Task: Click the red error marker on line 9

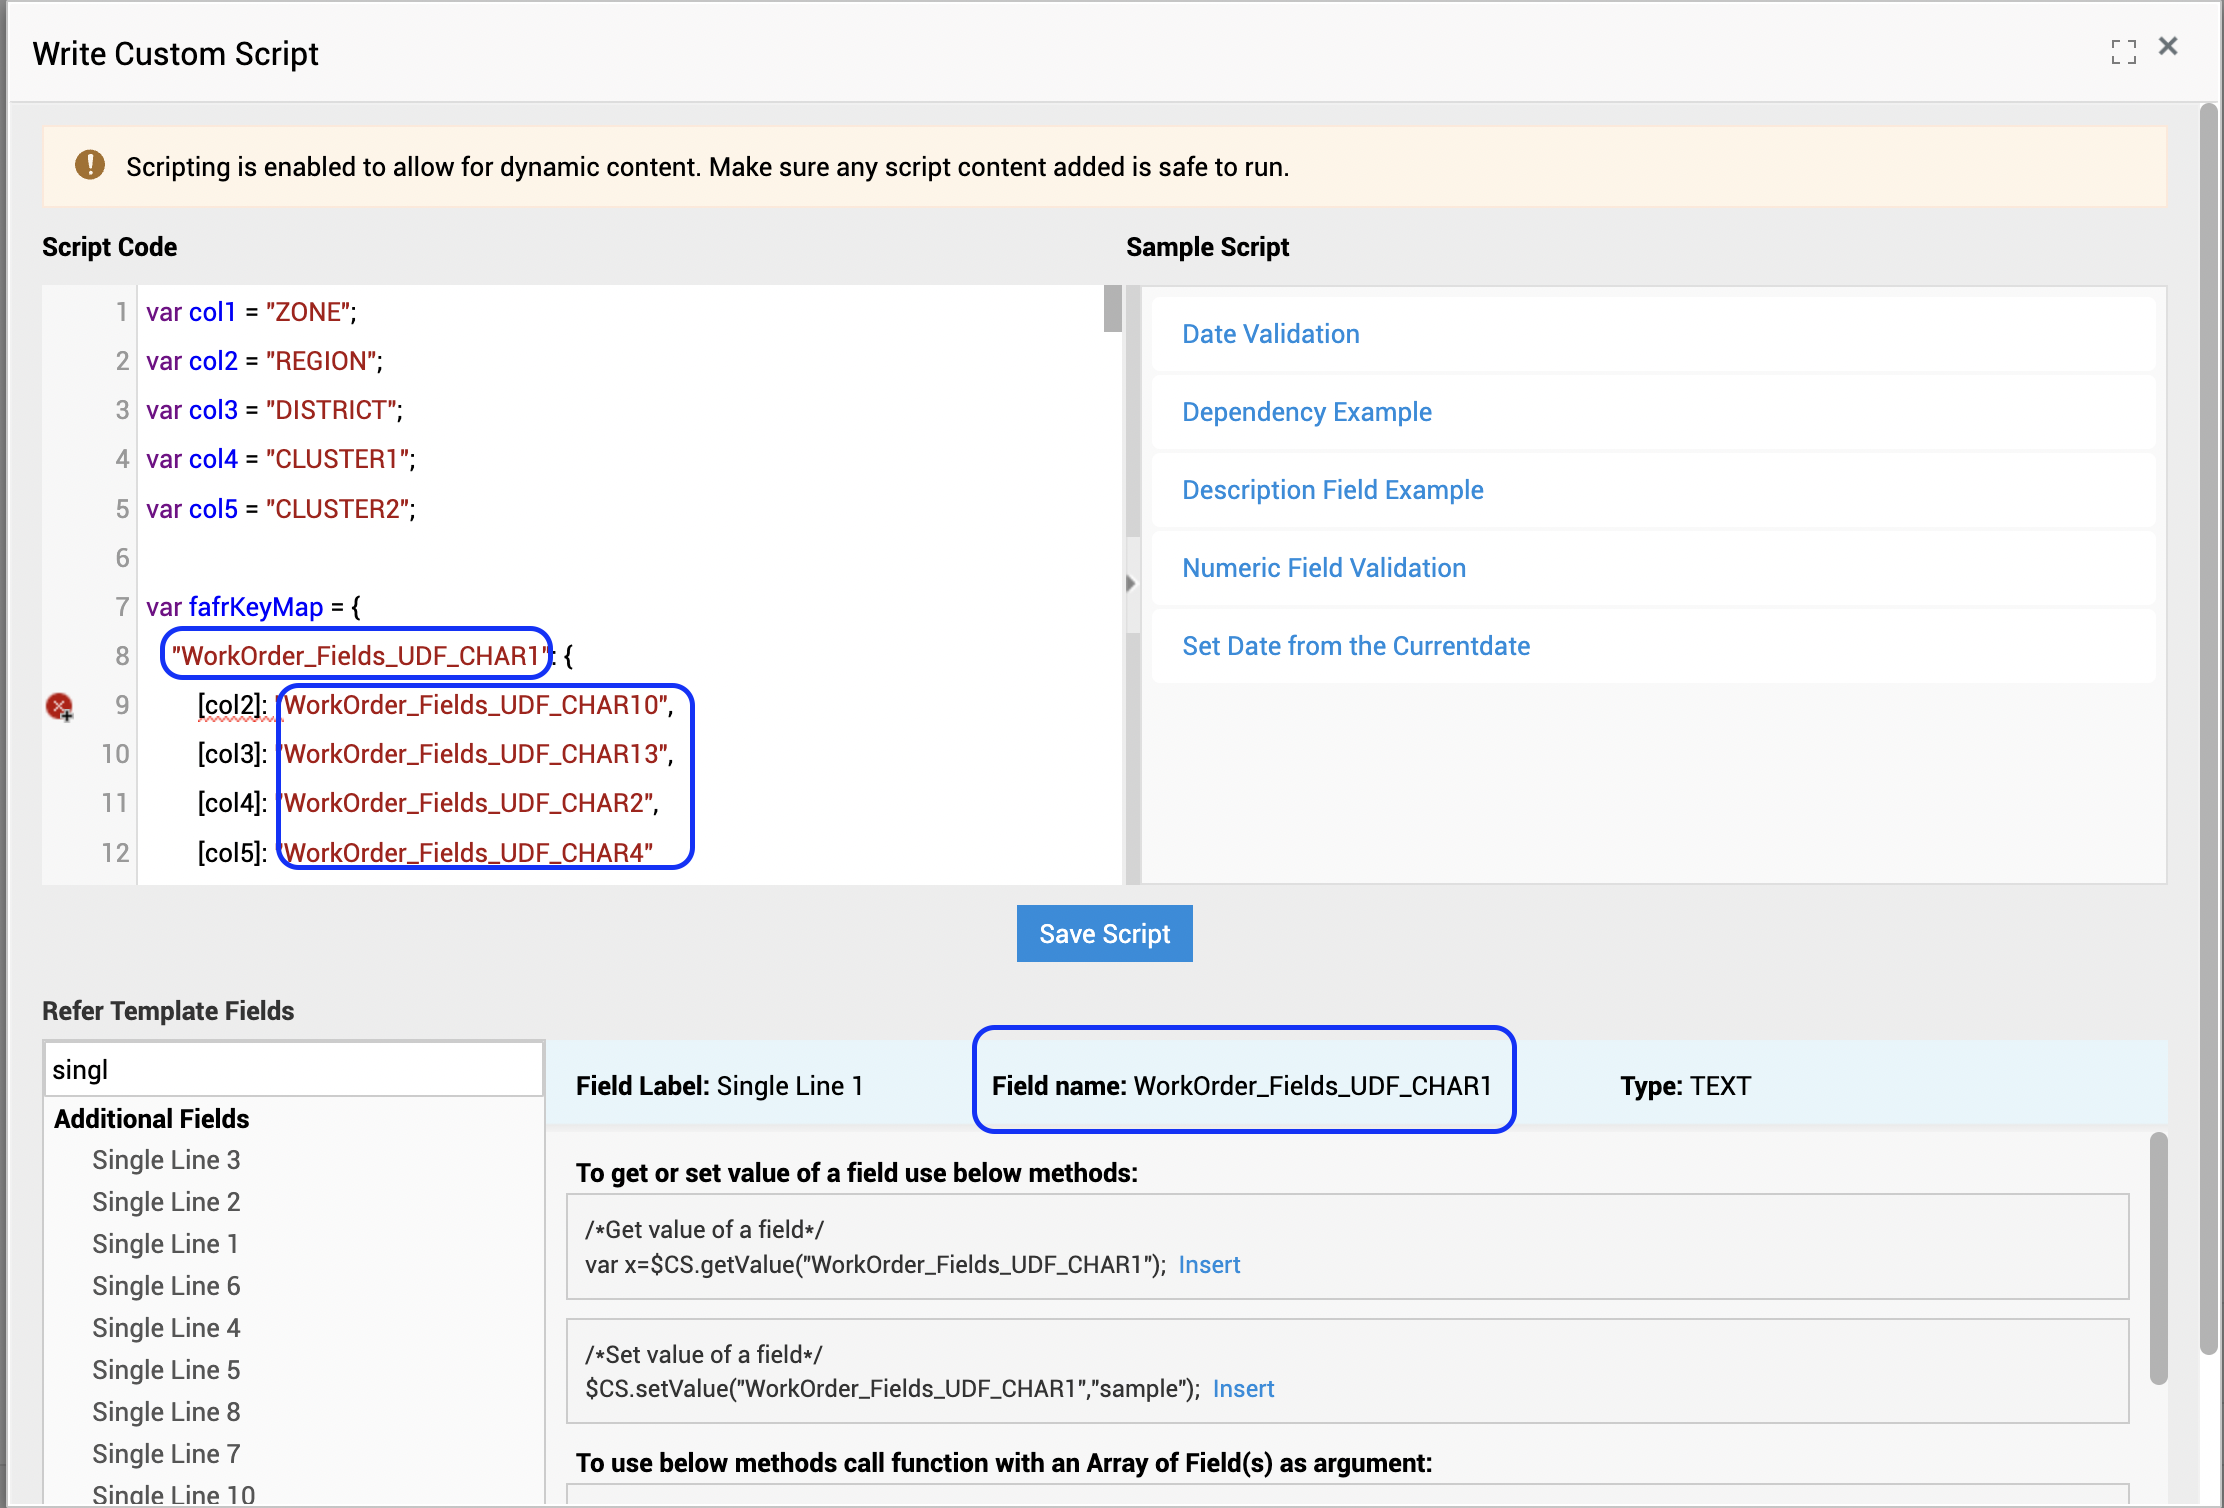Action: pos(59,706)
